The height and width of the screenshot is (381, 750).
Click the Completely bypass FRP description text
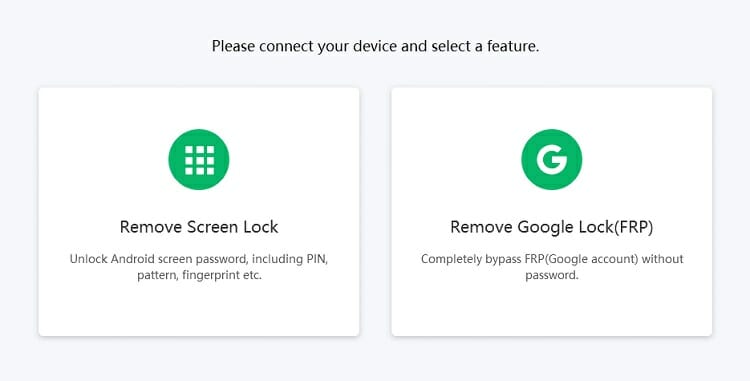click(x=551, y=267)
